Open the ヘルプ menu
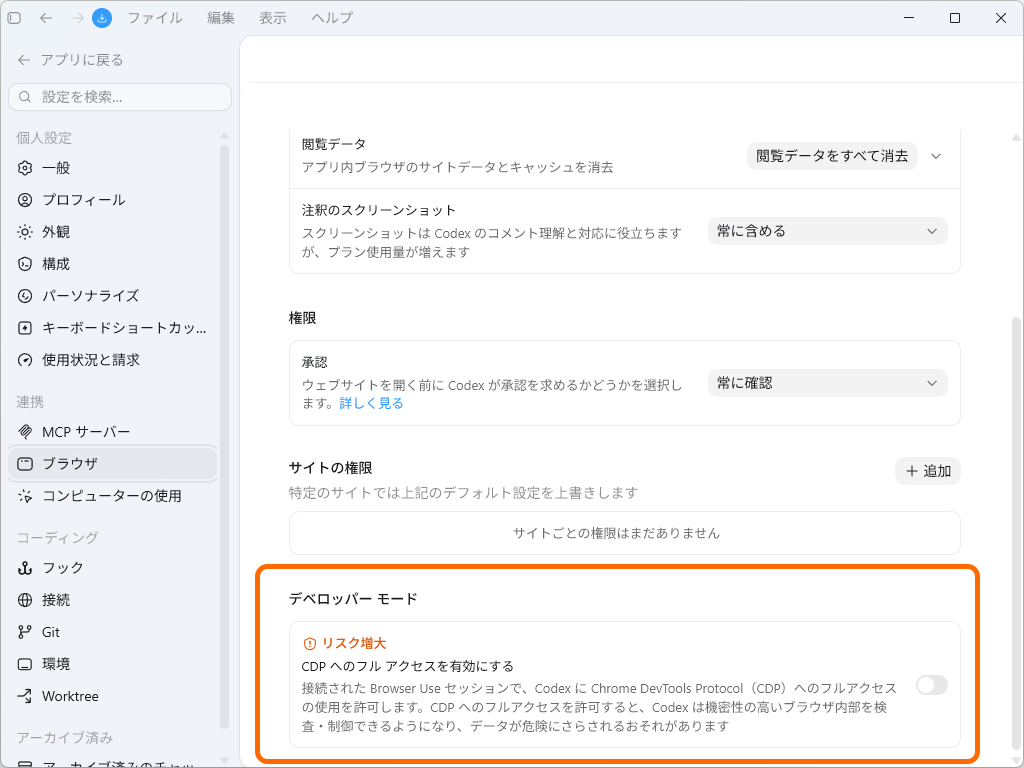 (x=332, y=18)
